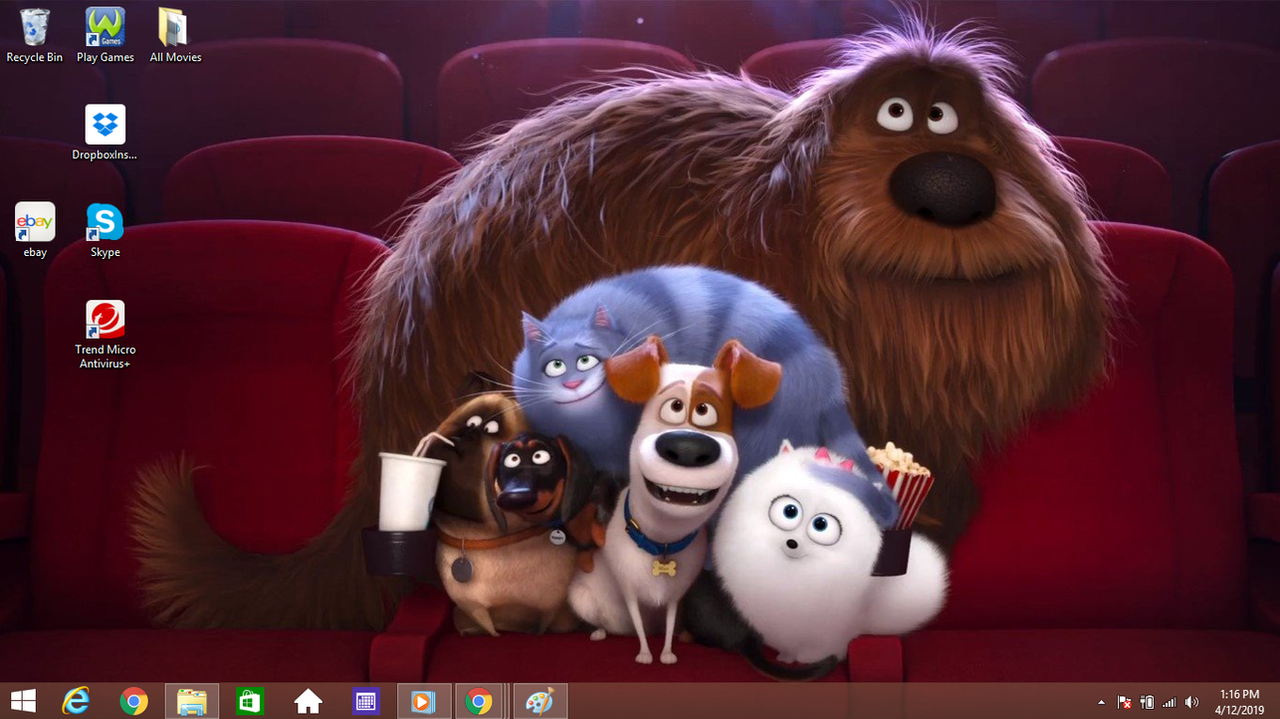Screen dimensions: 1280x719
Task: Select the Recycle Bin desktop icon
Action: click(x=34, y=36)
